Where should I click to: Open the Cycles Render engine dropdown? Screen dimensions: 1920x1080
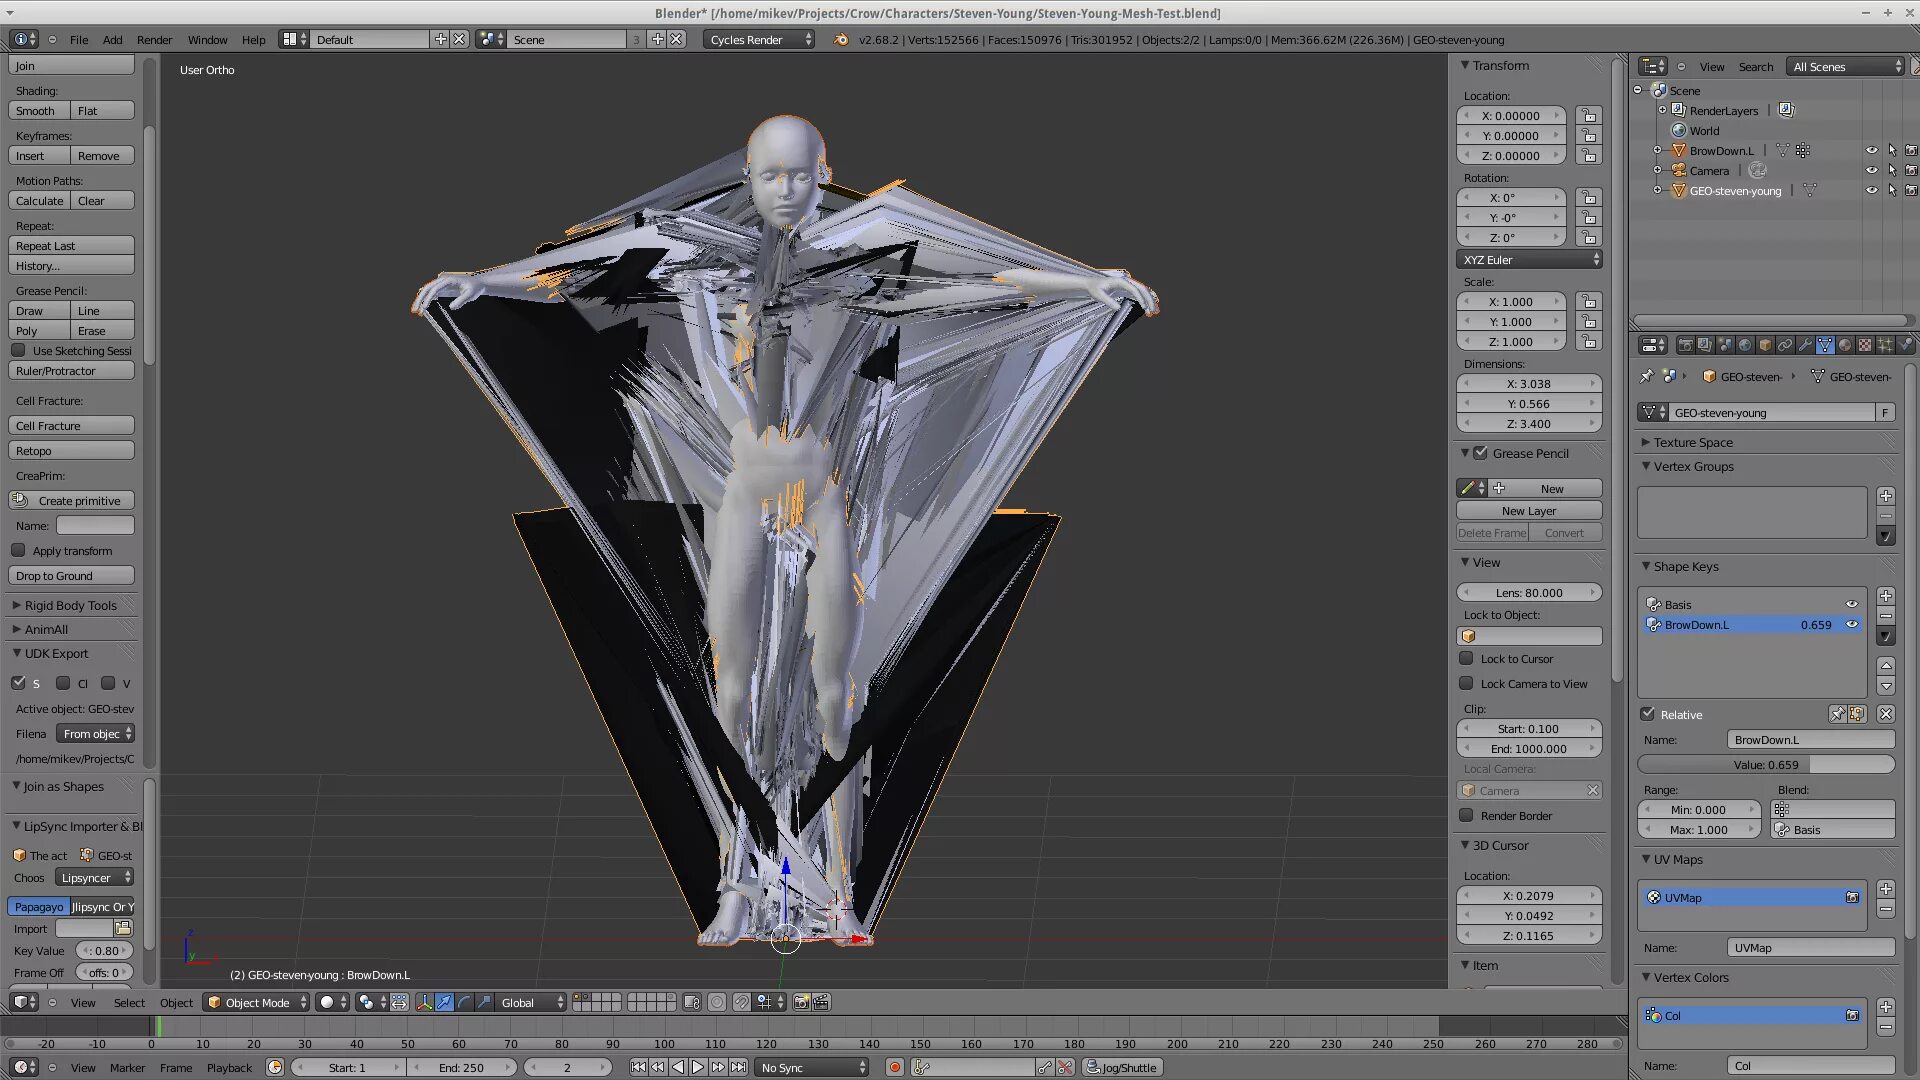(759, 40)
